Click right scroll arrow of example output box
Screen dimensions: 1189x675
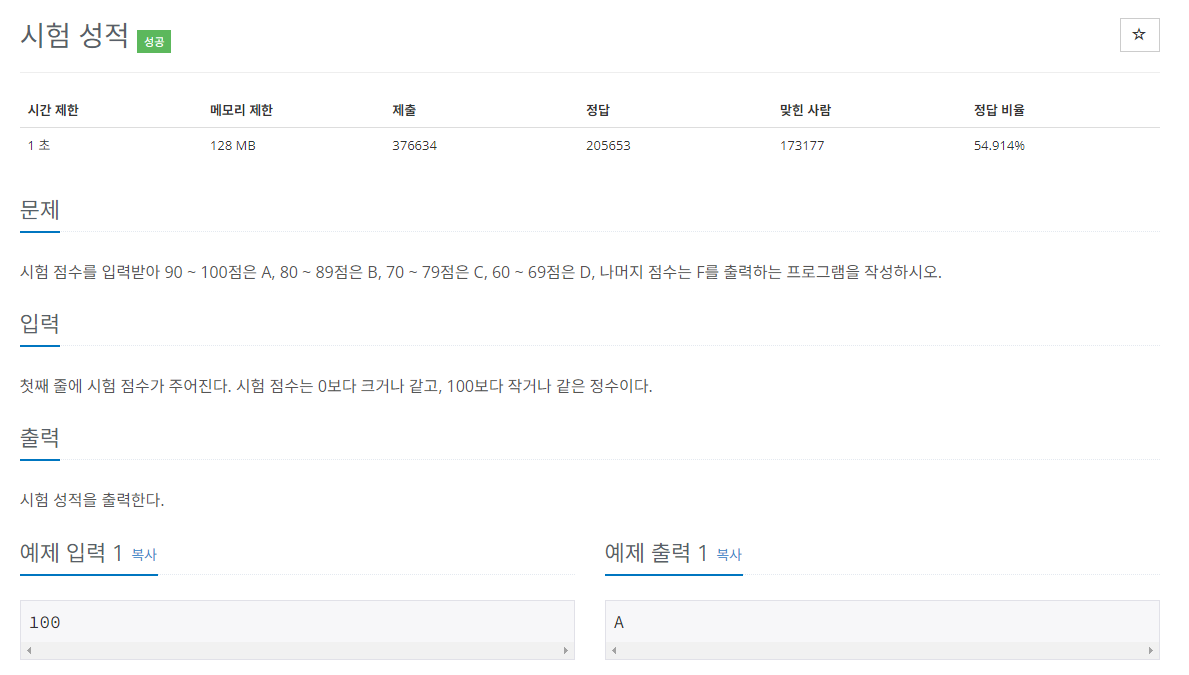pos(1150,651)
